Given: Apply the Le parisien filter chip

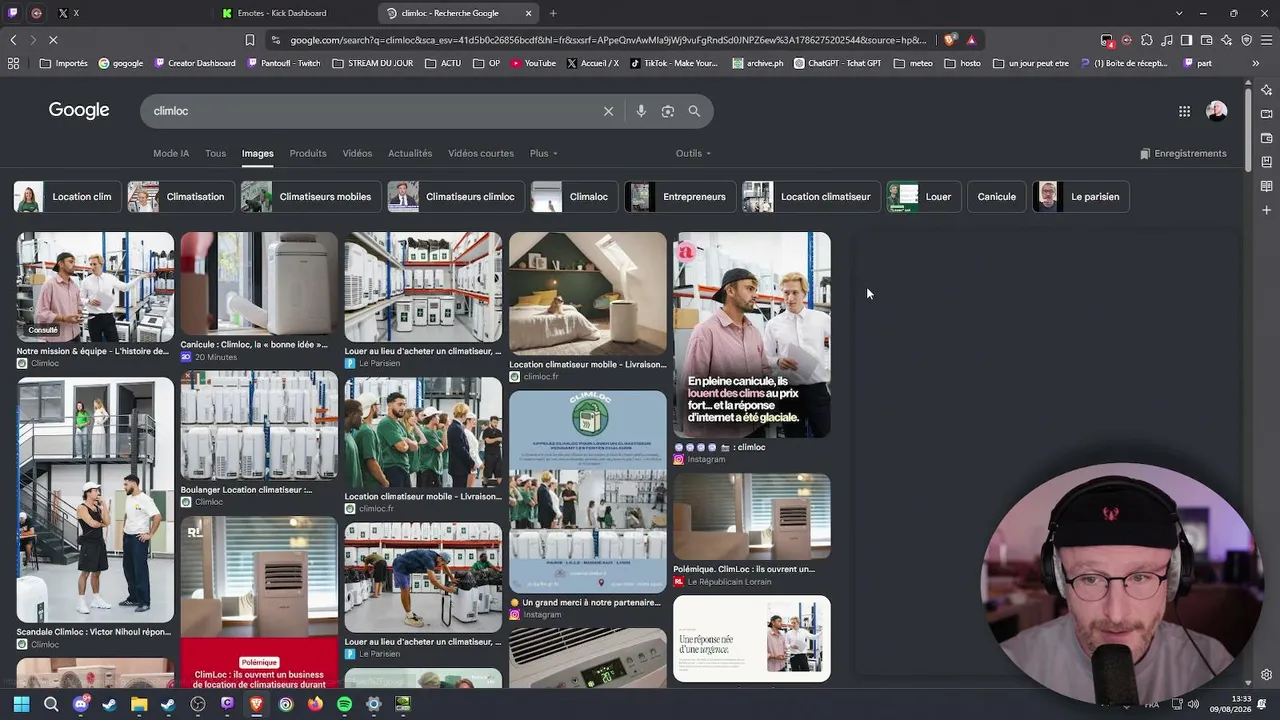Looking at the screenshot, I should pos(1081,197).
